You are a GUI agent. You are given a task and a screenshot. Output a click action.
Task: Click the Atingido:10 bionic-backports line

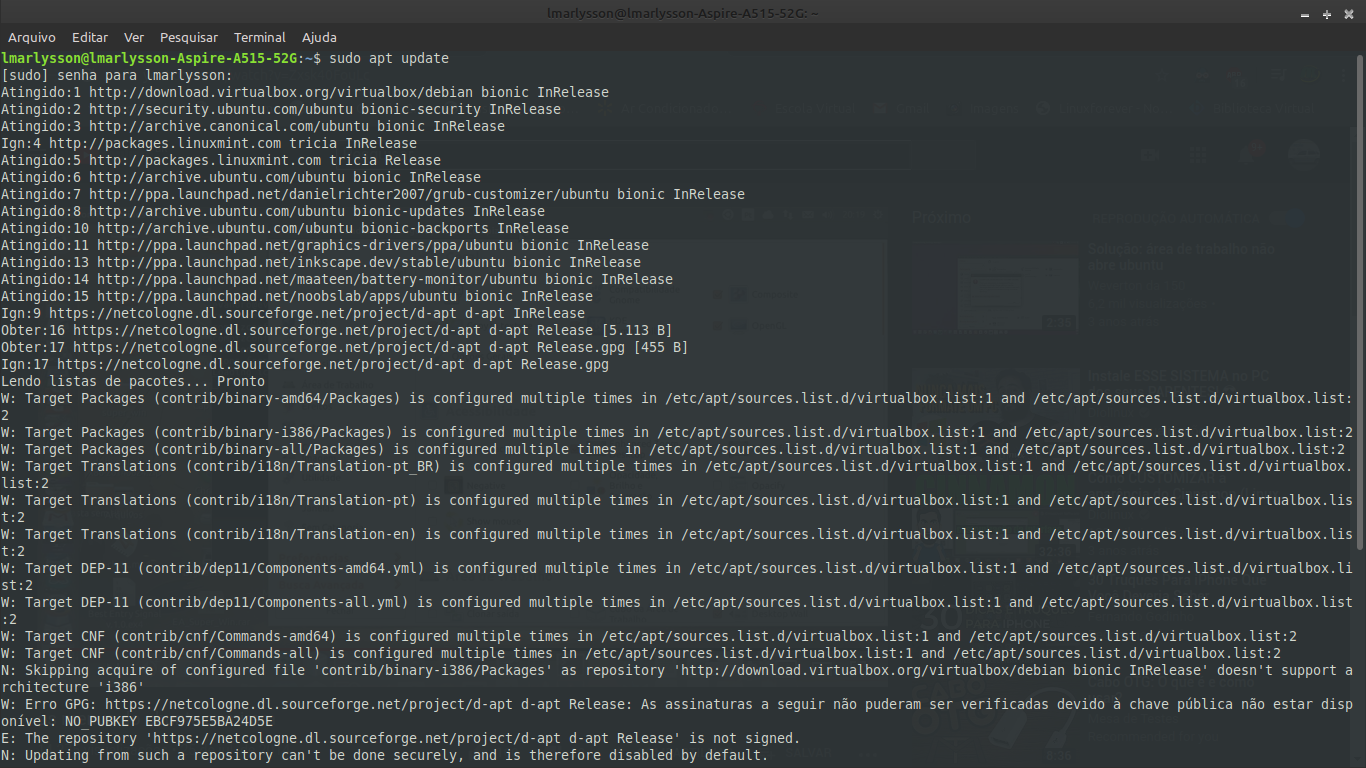pyautogui.click(x=285, y=228)
